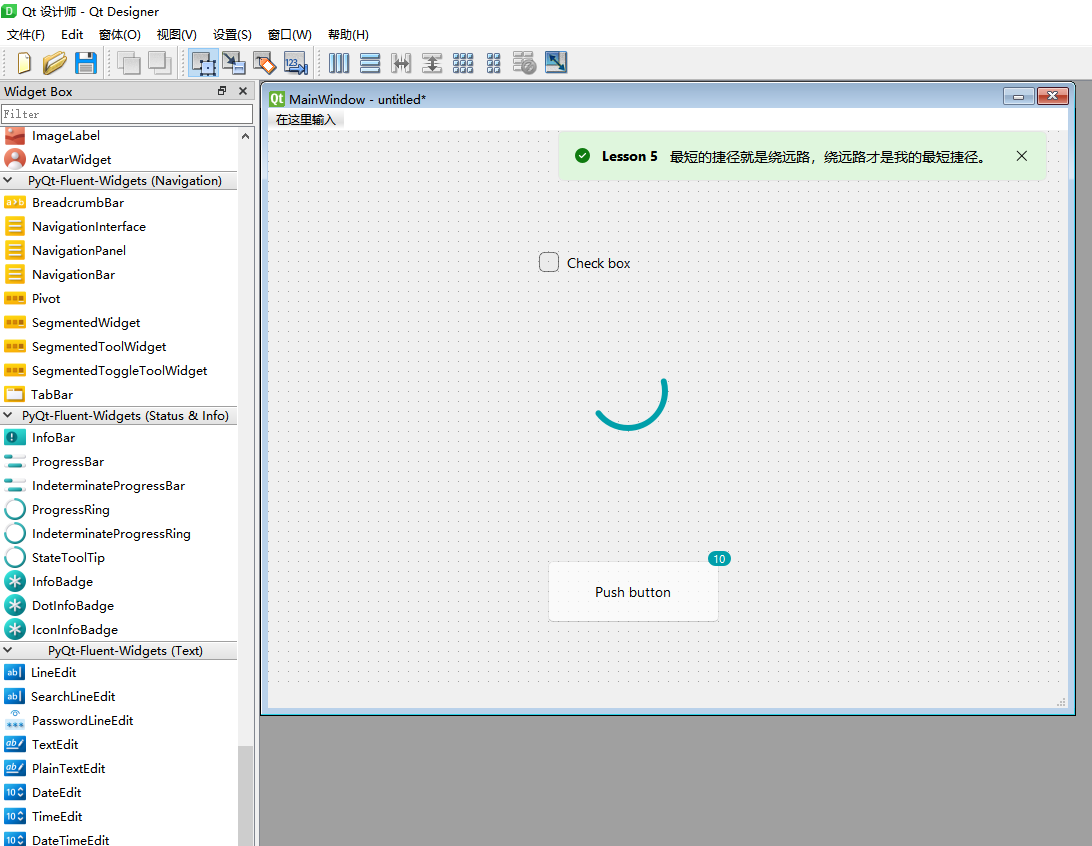Apply vertical layout from the toolbar

tap(370, 63)
